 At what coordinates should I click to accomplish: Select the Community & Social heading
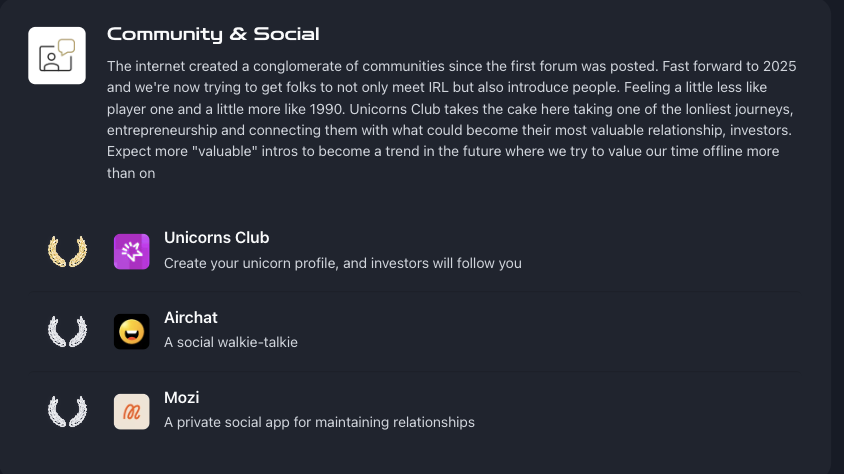coord(213,34)
